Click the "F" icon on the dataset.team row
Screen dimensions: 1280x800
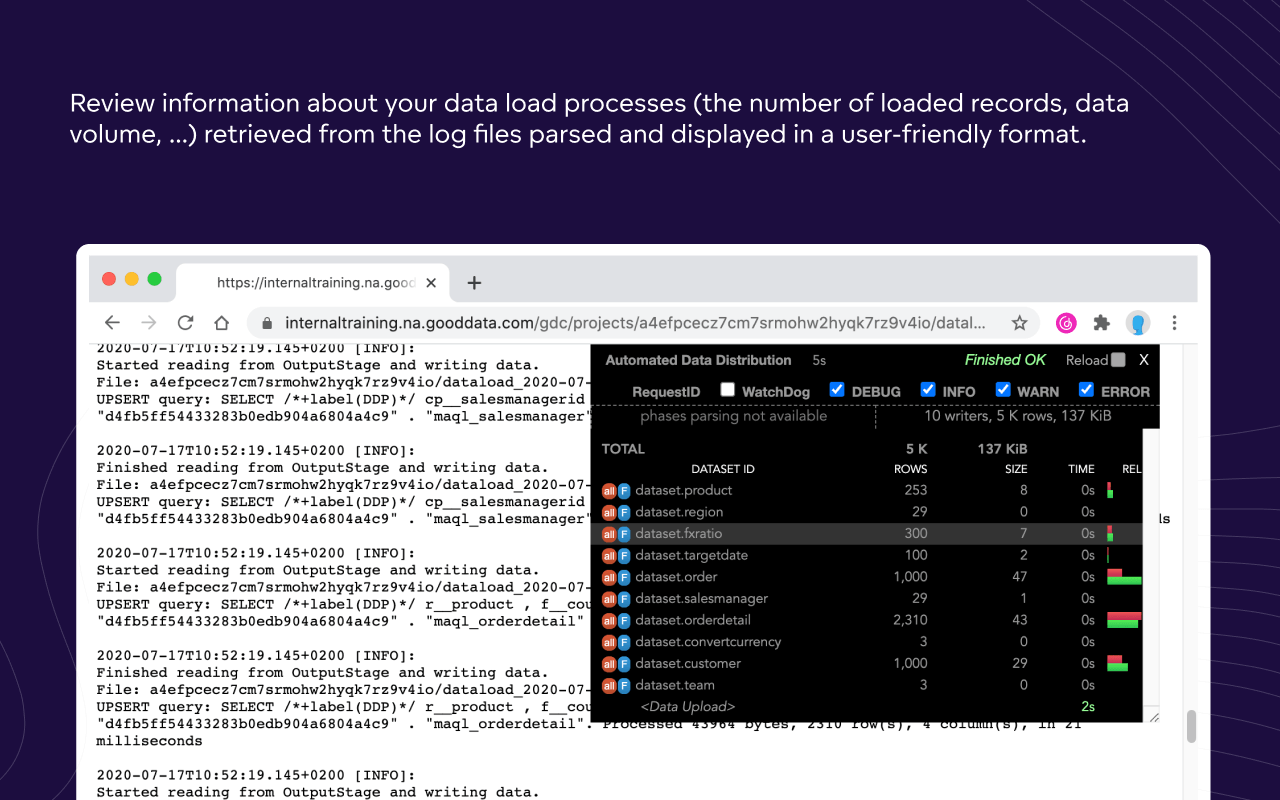point(624,685)
